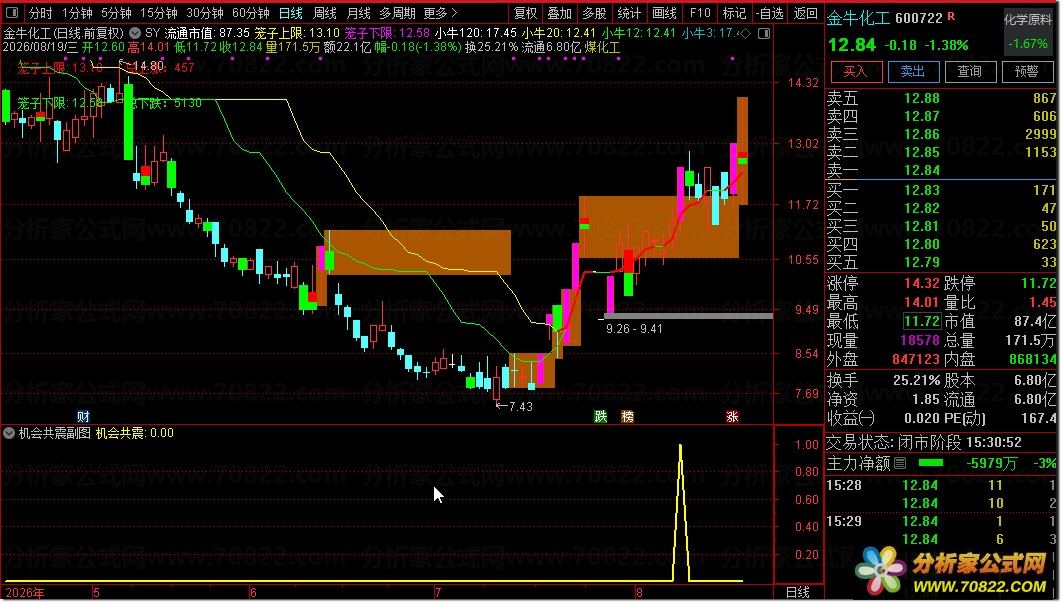Switch to 分时 intraday chart tab
The height and width of the screenshot is (603, 1063).
pyautogui.click(x=41, y=13)
